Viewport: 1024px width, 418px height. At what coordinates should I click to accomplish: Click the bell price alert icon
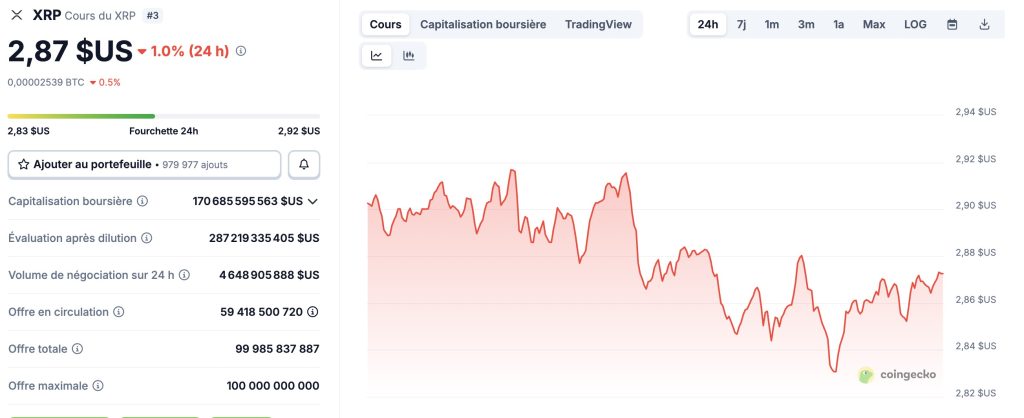tap(304, 164)
